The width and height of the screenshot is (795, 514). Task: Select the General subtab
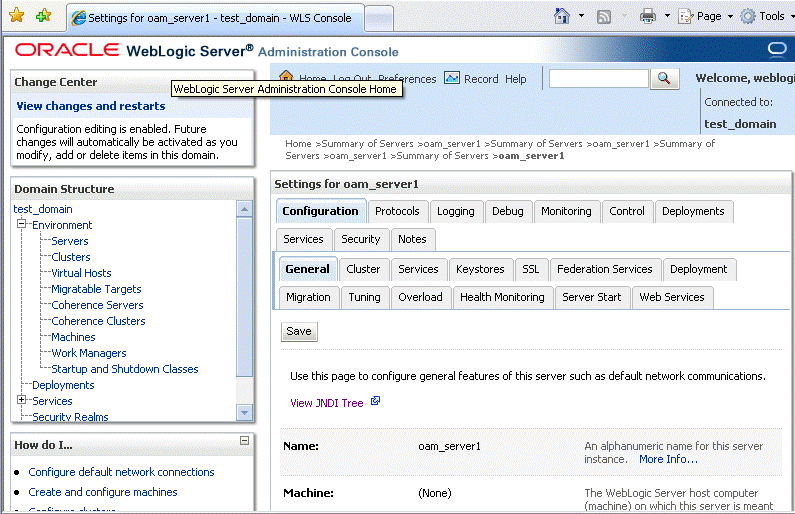click(307, 269)
